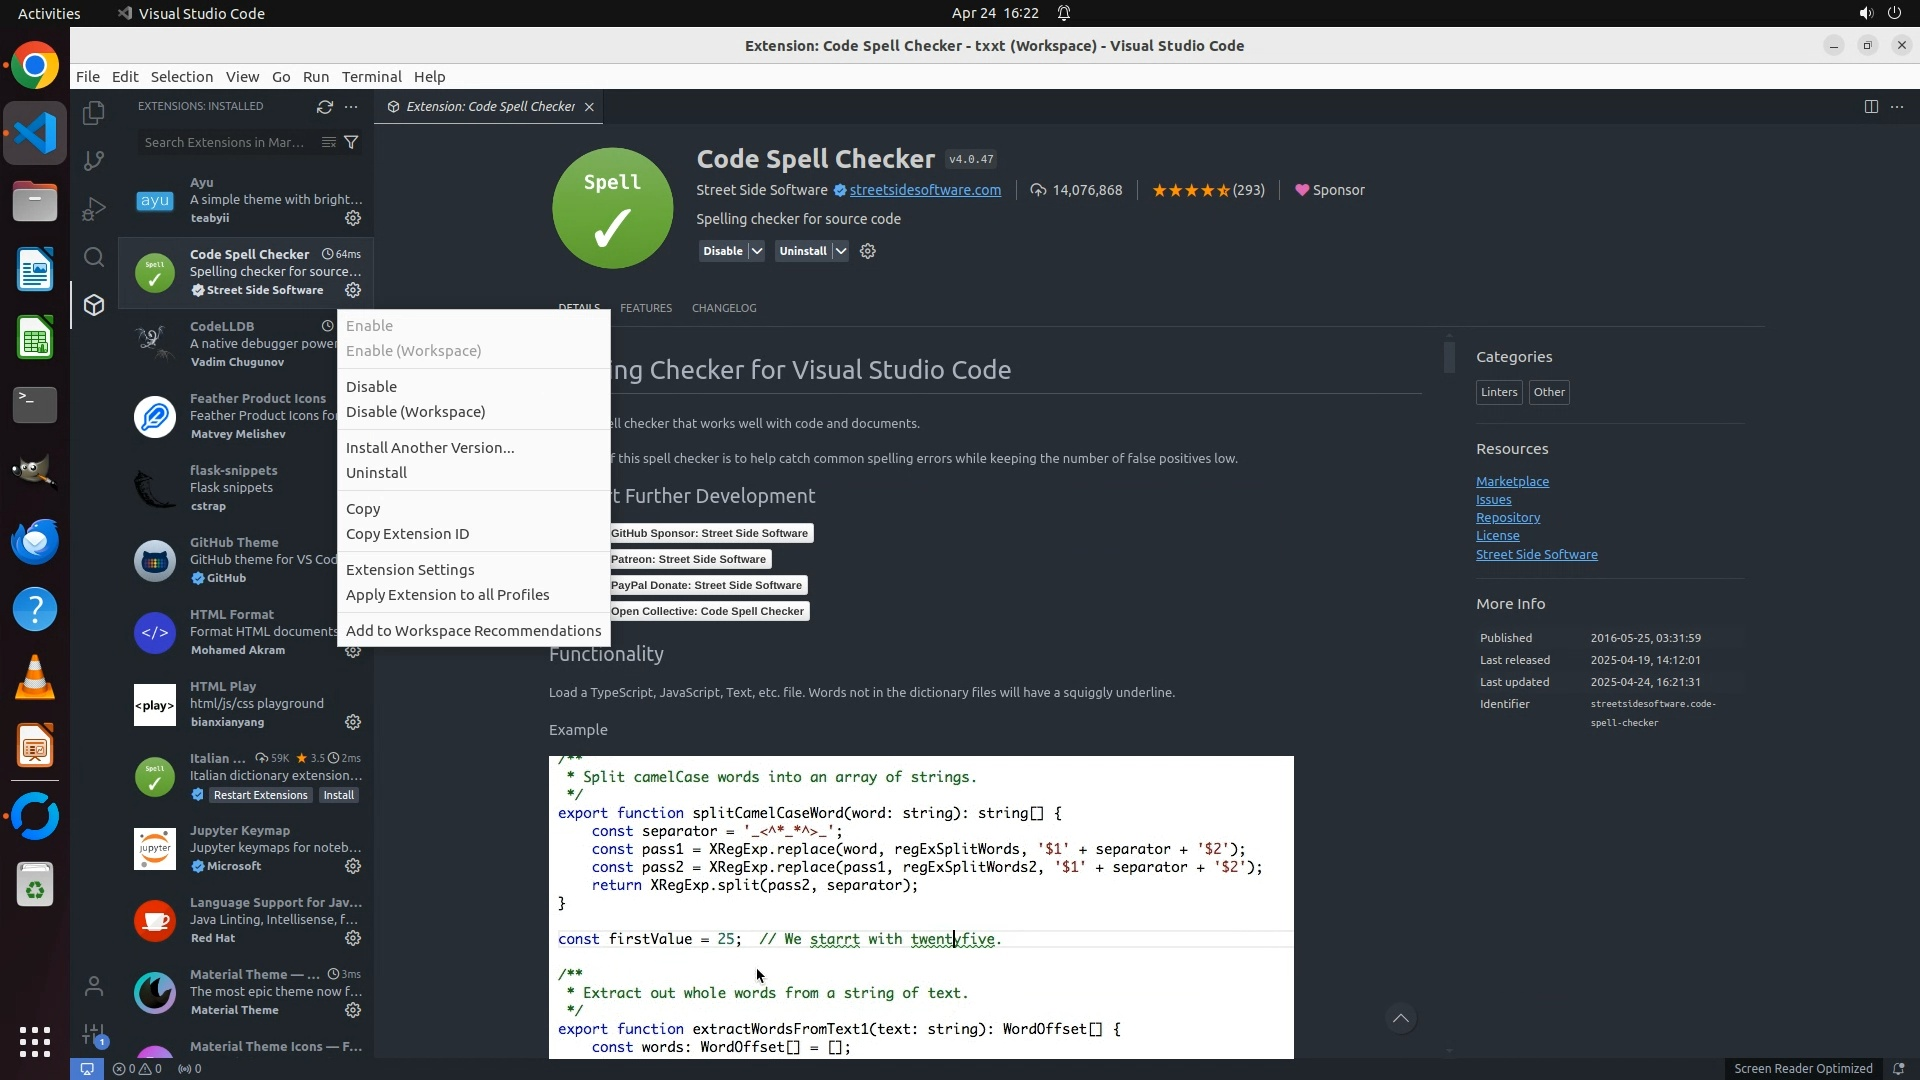Screen dimensions: 1920x1080
Task: Expand the Disable button dropdown arrow
Action: pos(757,251)
